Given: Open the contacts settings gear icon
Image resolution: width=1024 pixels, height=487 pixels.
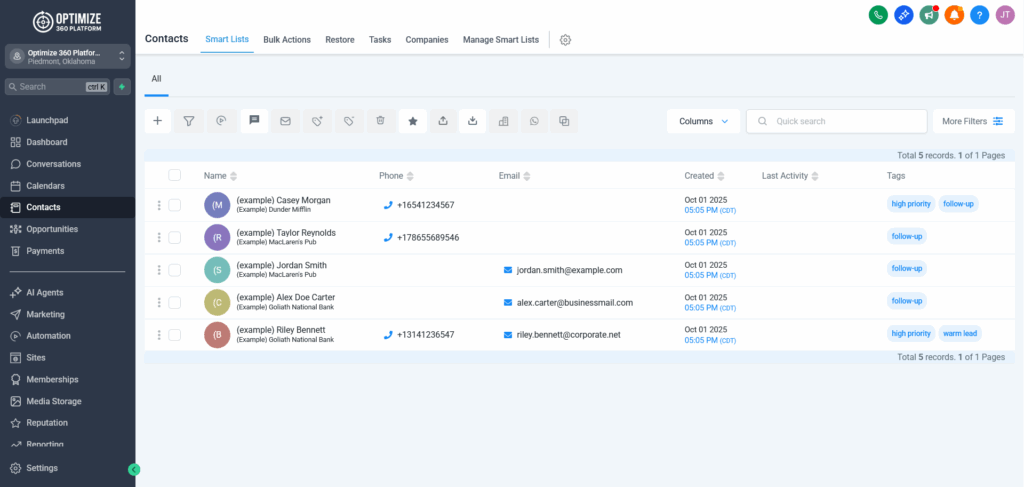Looking at the screenshot, I should click(x=566, y=40).
